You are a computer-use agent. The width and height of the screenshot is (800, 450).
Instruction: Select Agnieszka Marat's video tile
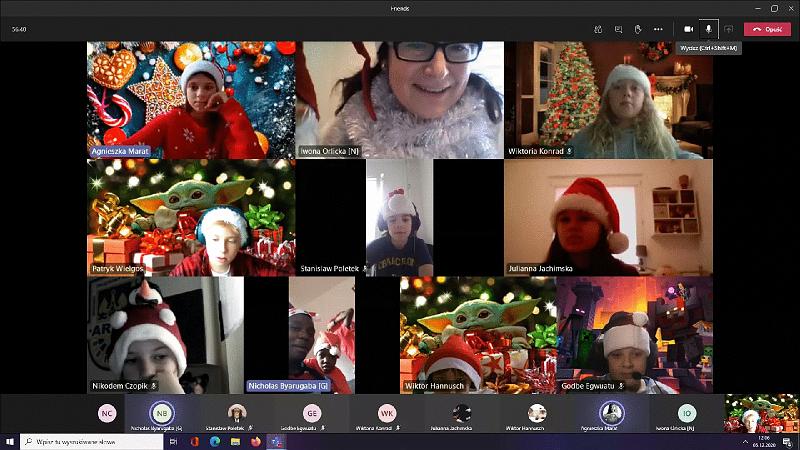click(191, 99)
